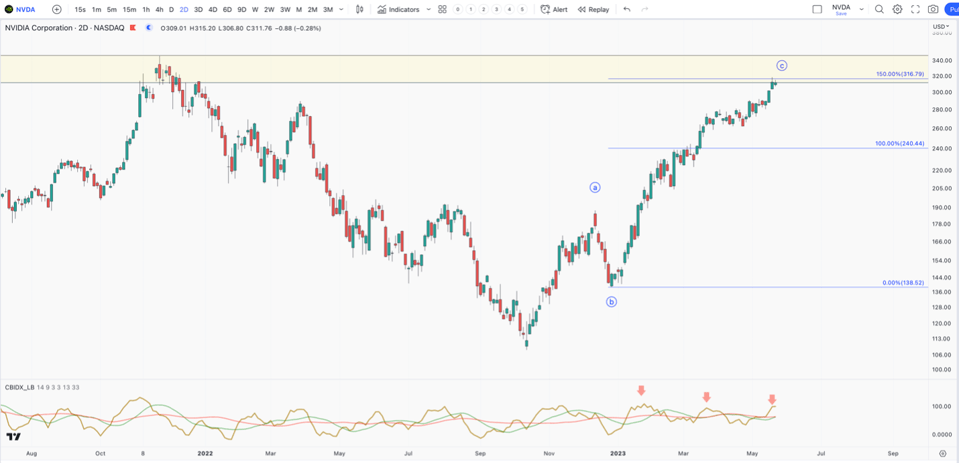Click the red flag next to NASDAQ
Viewport: 959px width, 465px height.
(x=133, y=28)
